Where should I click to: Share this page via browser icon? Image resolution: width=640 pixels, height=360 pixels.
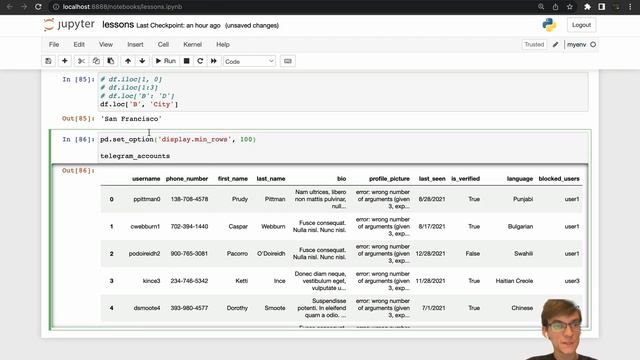[555, 7]
